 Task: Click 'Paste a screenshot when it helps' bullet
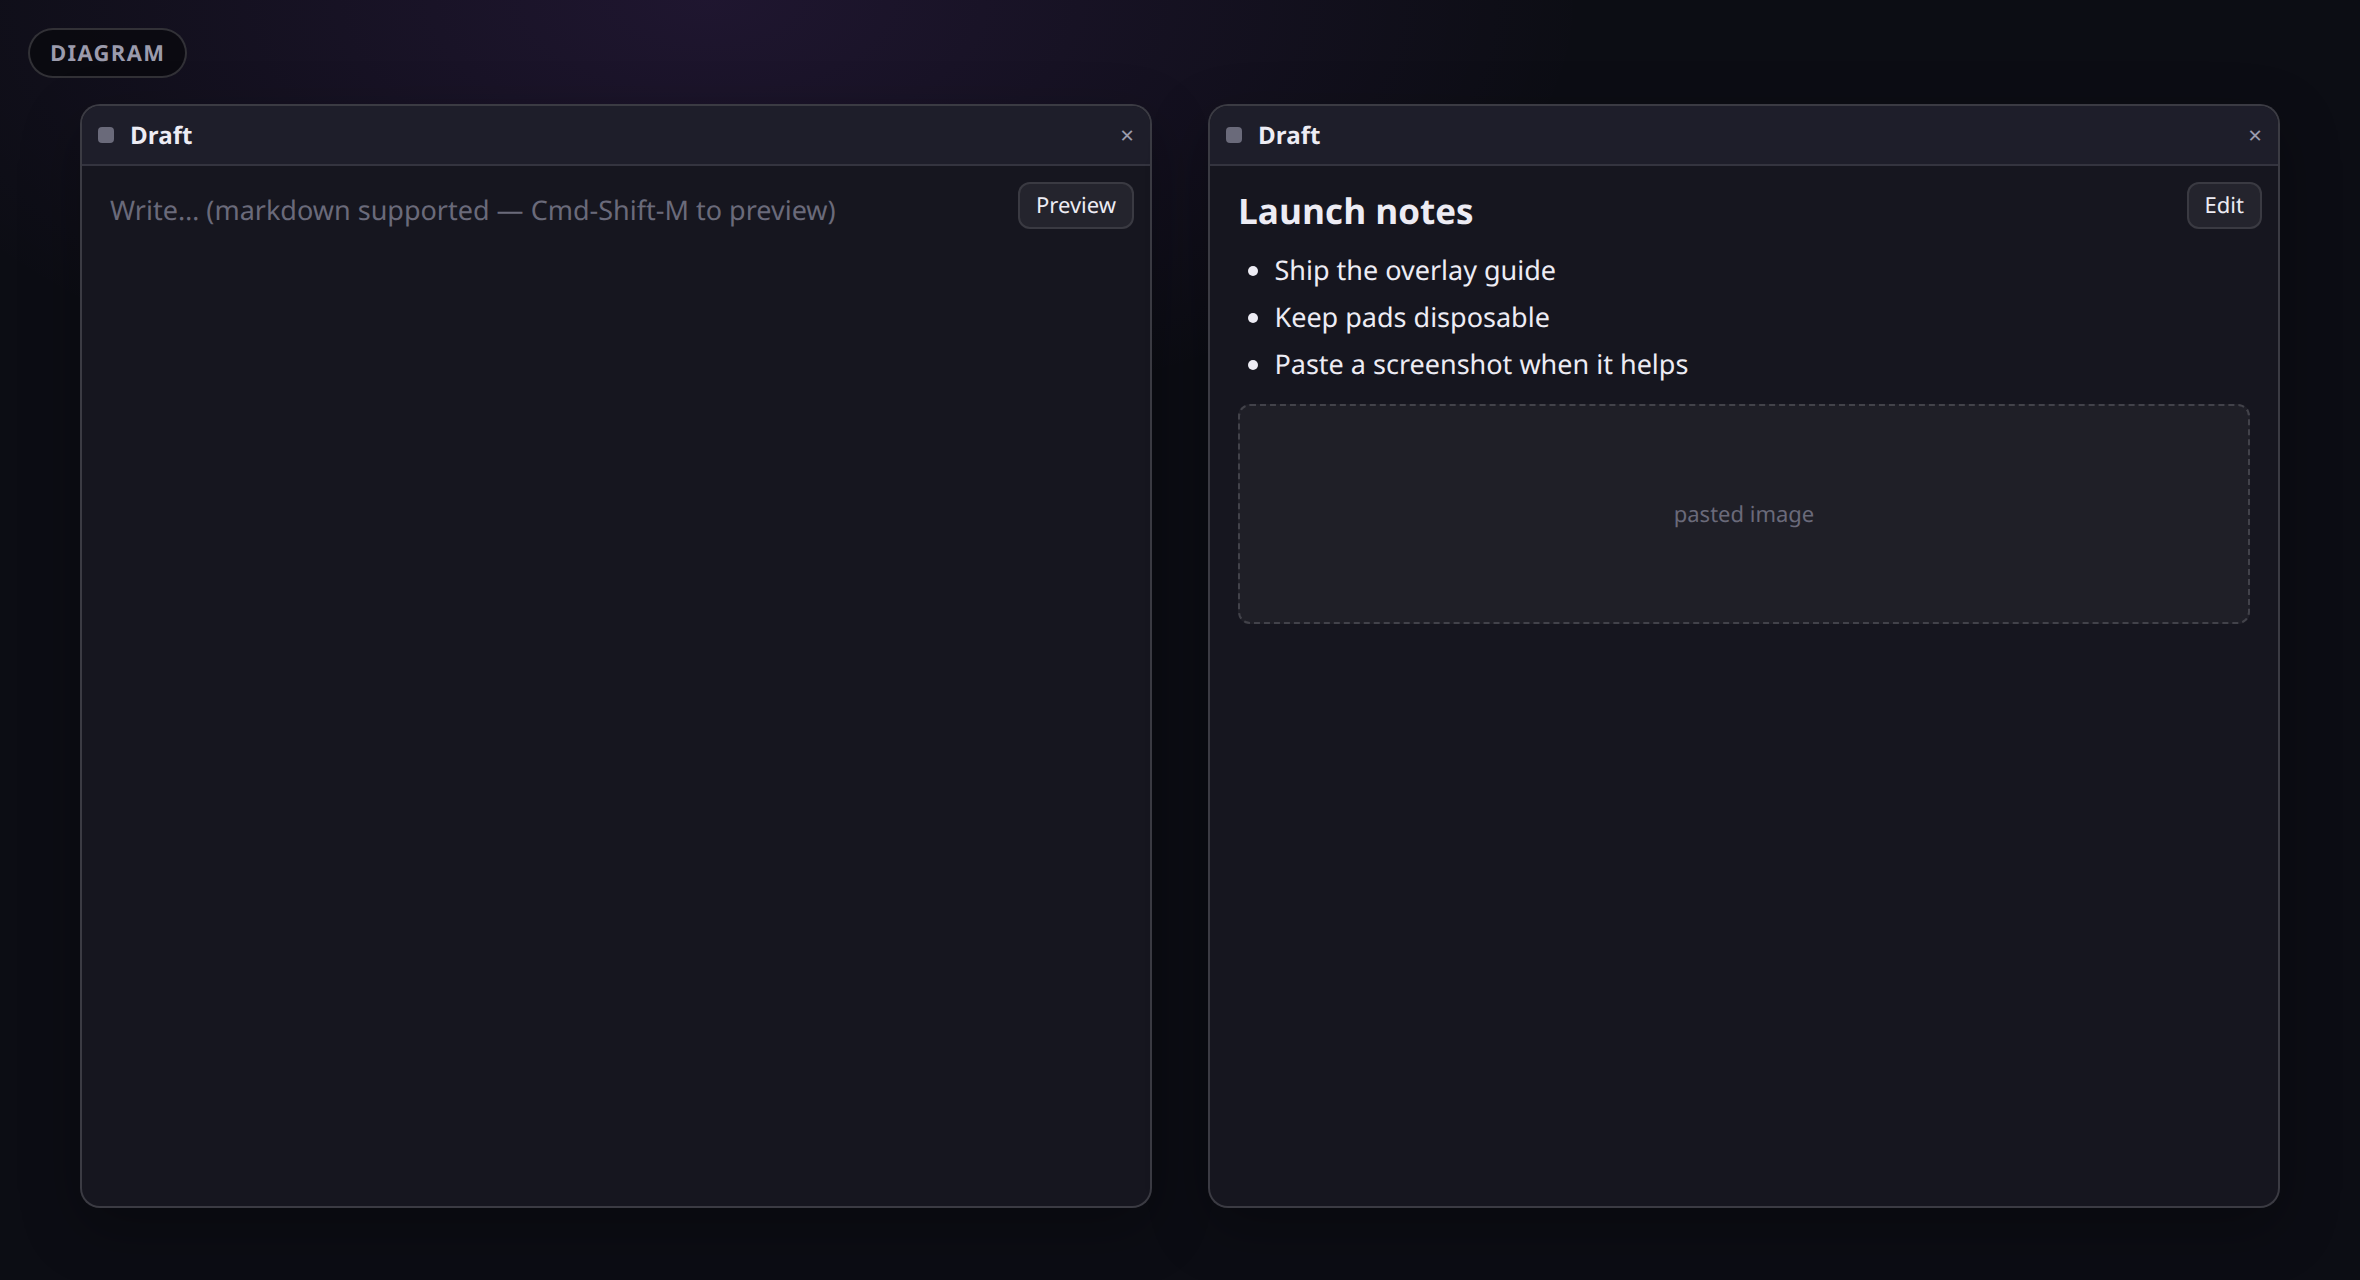tap(1481, 365)
